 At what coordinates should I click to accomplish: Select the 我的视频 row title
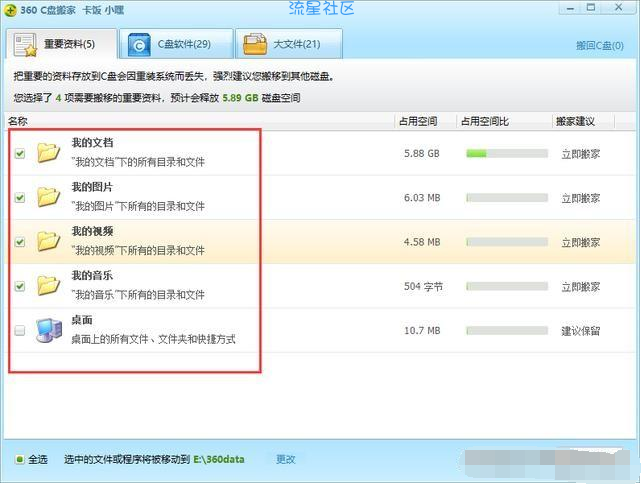pyautogui.click(x=92, y=231)
